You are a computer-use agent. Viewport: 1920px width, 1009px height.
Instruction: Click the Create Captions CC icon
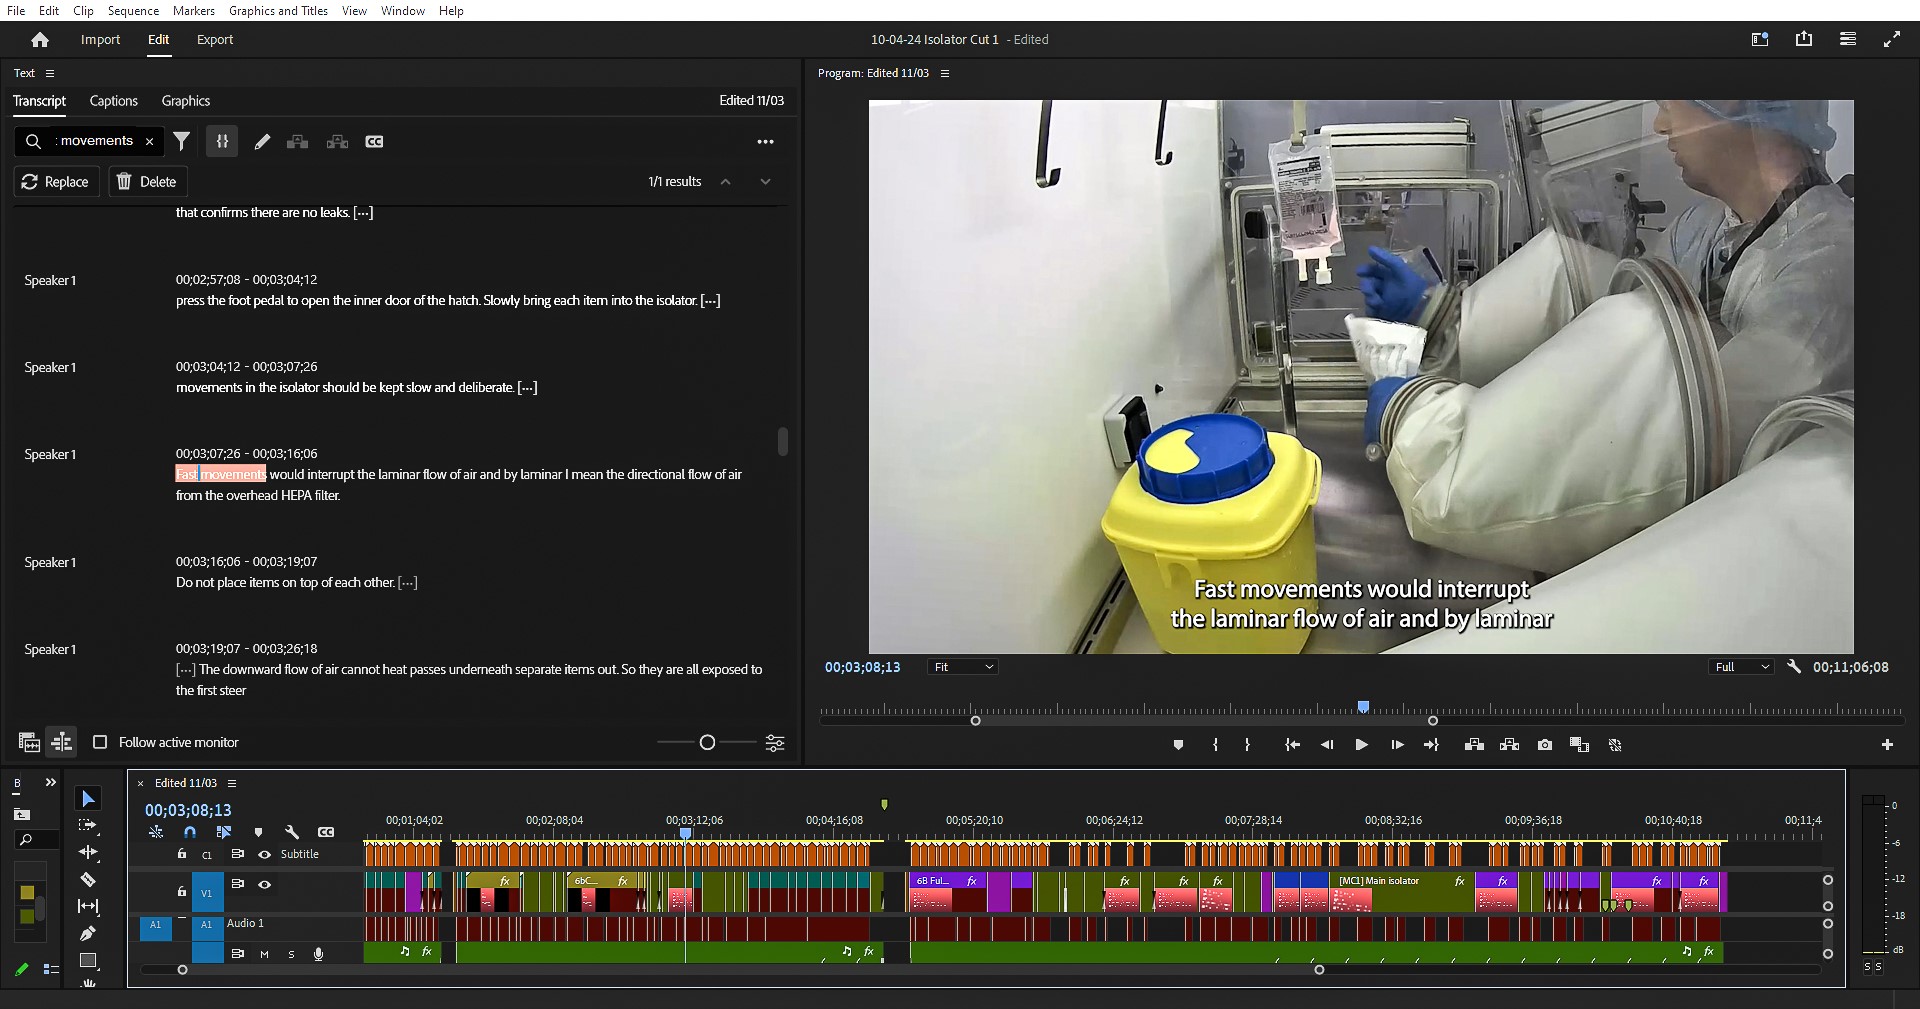374,142
